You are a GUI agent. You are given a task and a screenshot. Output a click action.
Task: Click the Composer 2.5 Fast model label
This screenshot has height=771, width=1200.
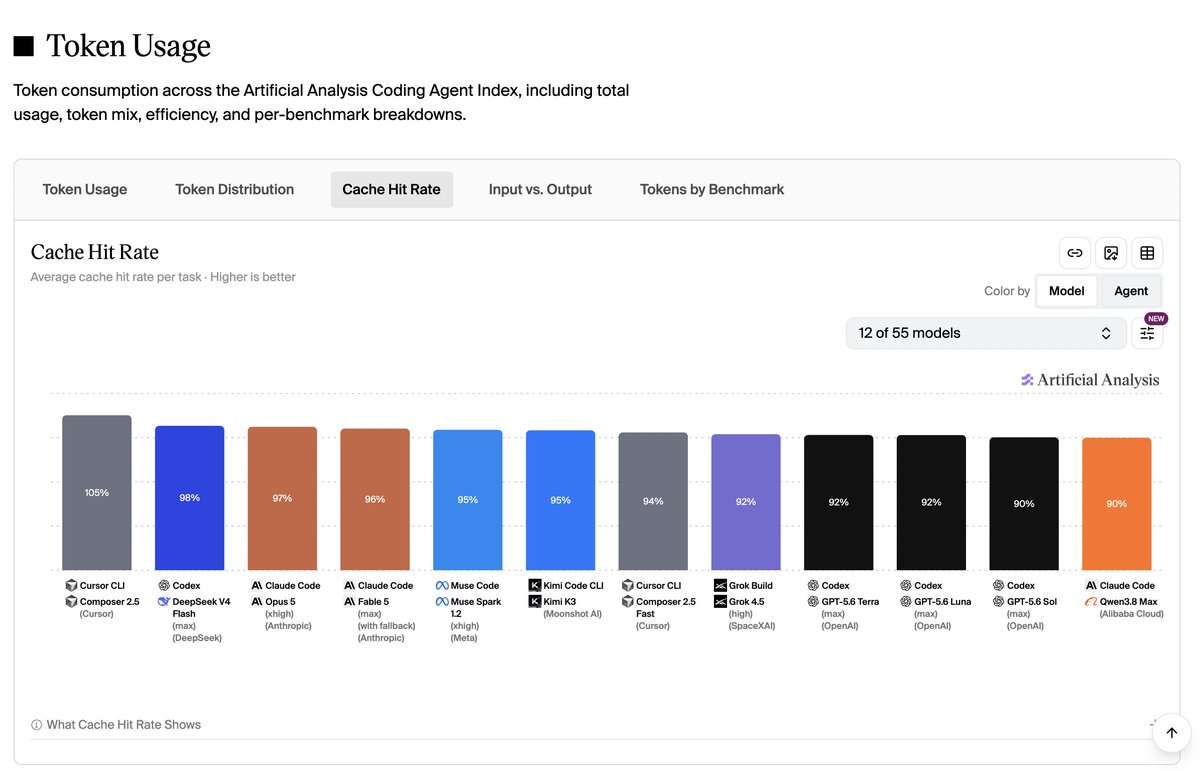[x=666, y=608]
